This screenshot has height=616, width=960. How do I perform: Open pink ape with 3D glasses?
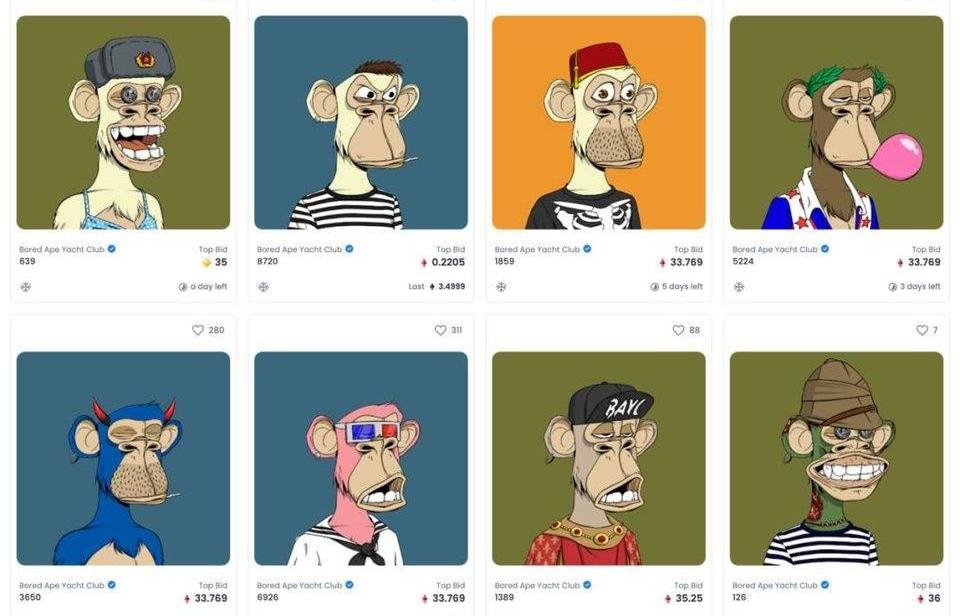coord(361,458)
